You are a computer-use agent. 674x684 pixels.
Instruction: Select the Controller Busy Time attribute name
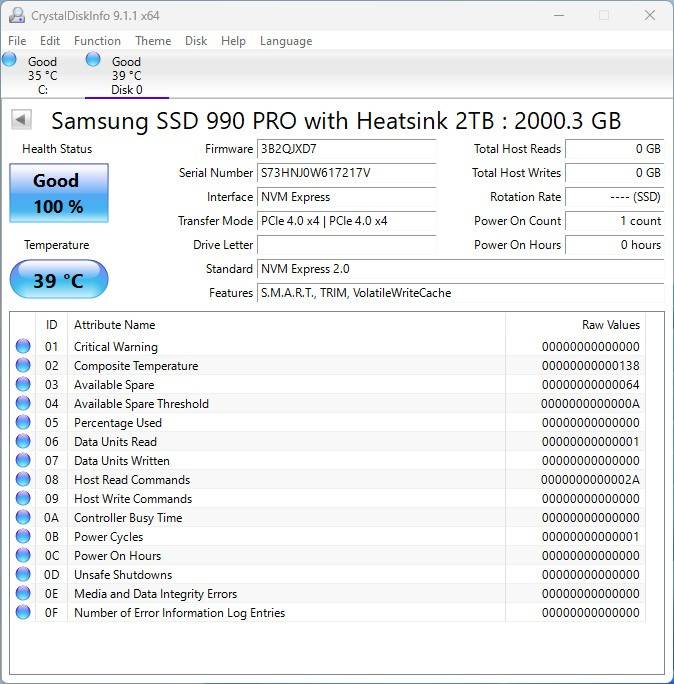coord(128,518)
